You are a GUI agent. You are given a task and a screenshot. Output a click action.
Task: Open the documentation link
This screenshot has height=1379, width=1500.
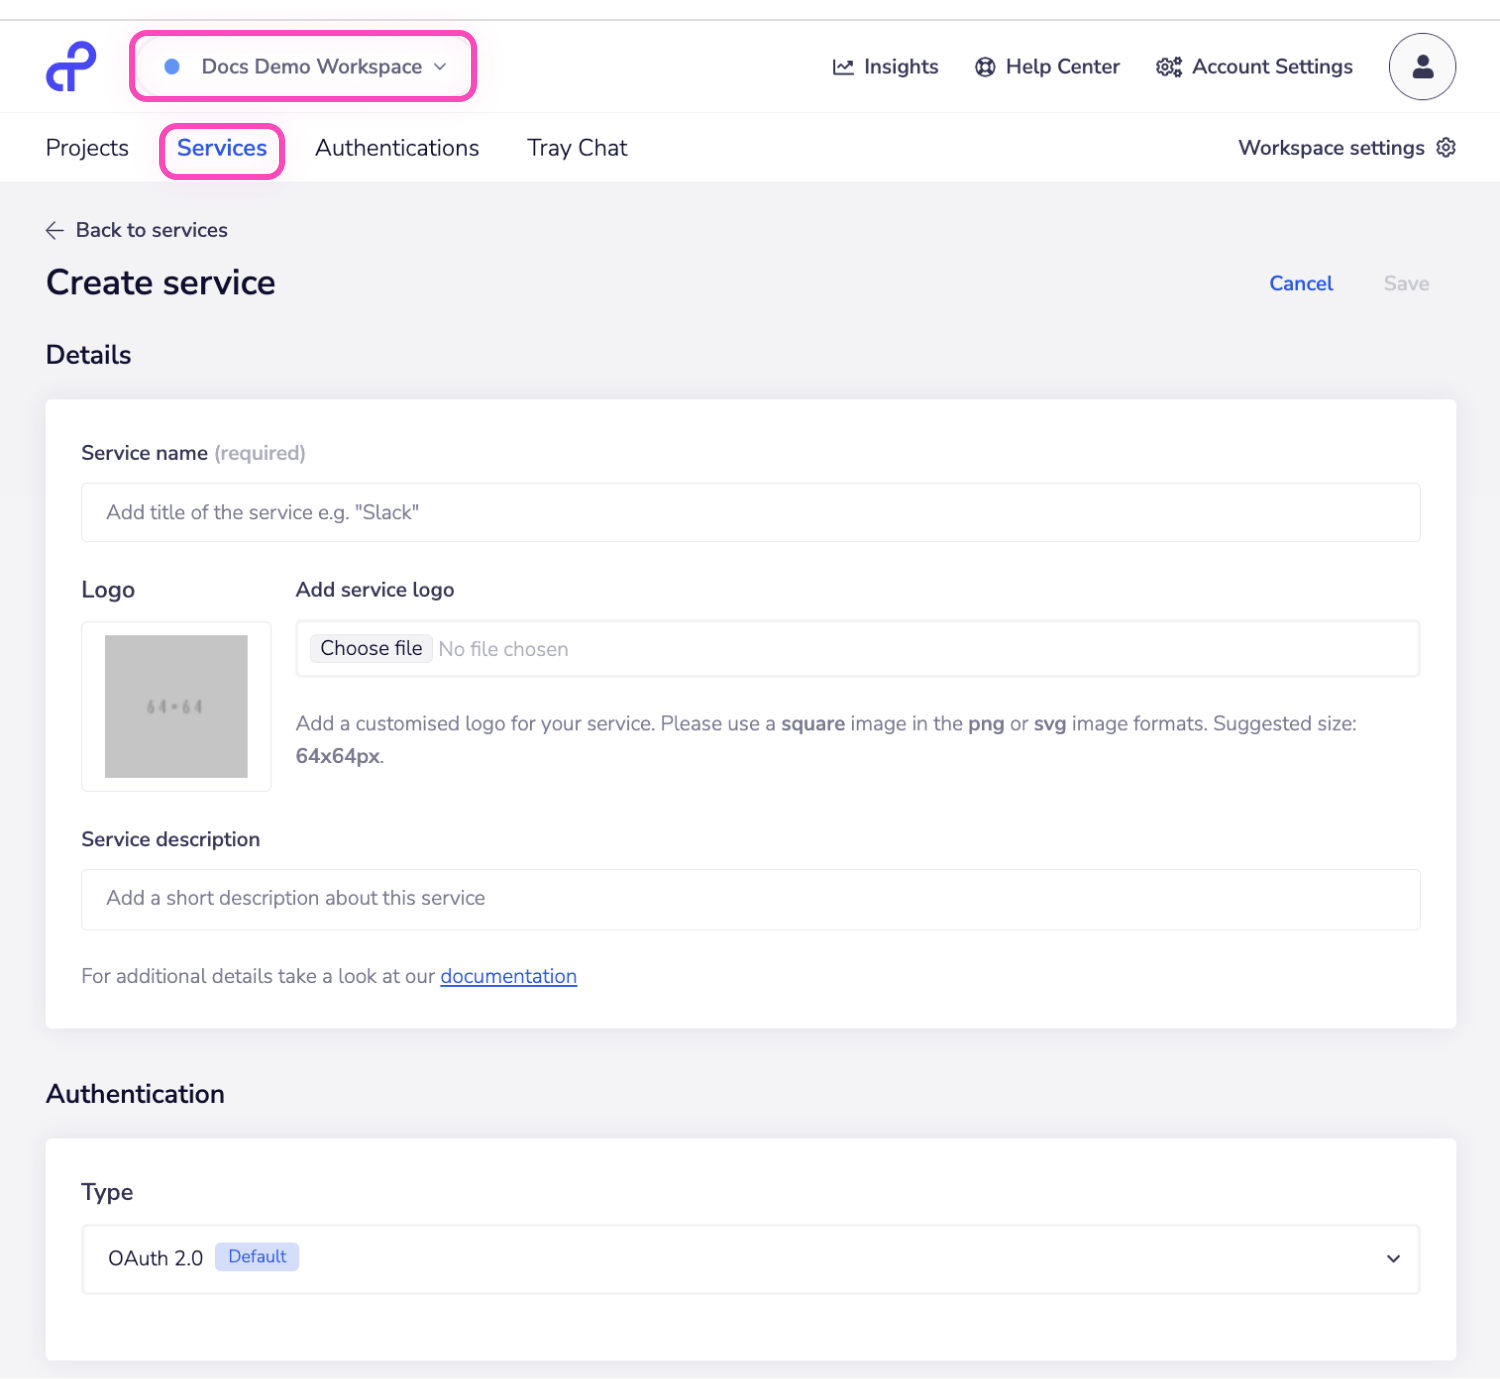[x=508, y=976]
